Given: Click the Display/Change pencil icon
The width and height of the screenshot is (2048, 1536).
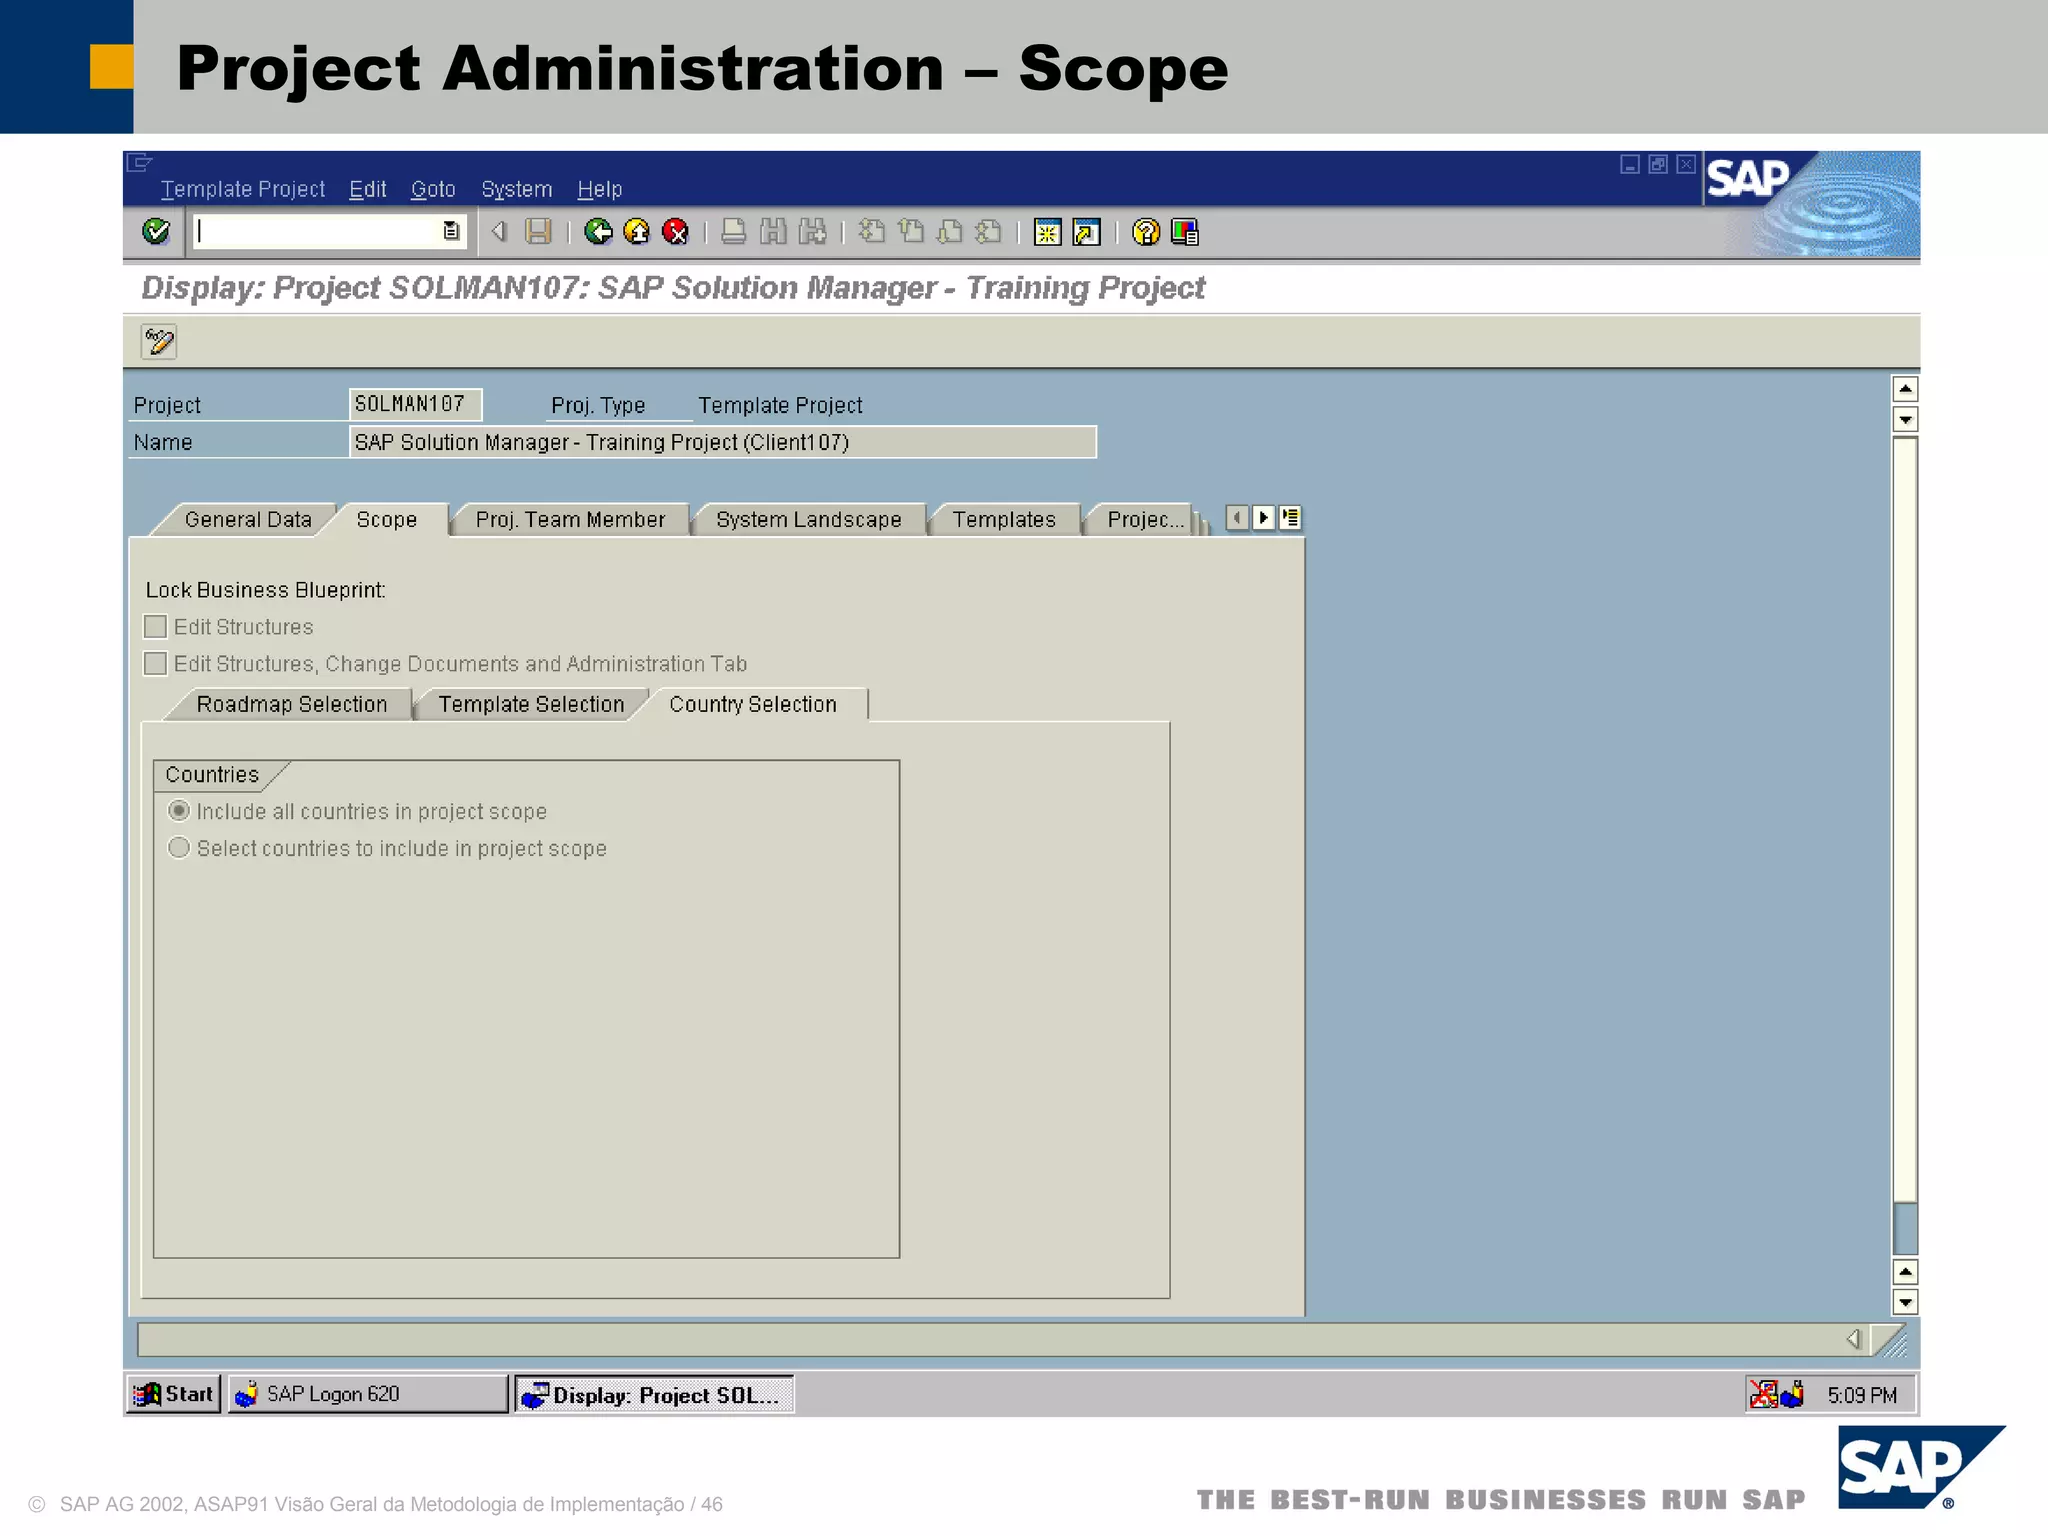Looking at the screenshot, I should pyautogui.click(x=159, y=342).
